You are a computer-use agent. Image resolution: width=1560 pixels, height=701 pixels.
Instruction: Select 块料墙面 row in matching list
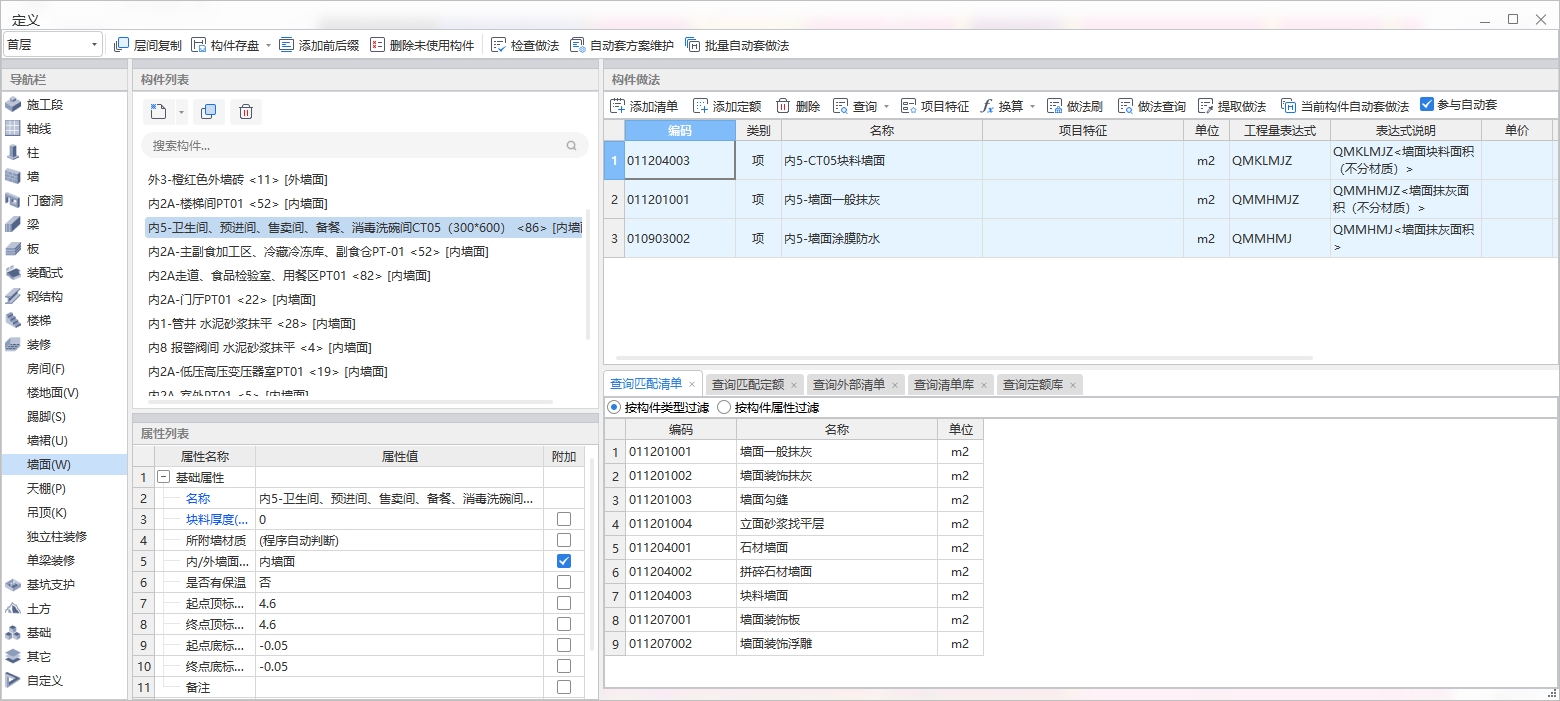[794, 596]
